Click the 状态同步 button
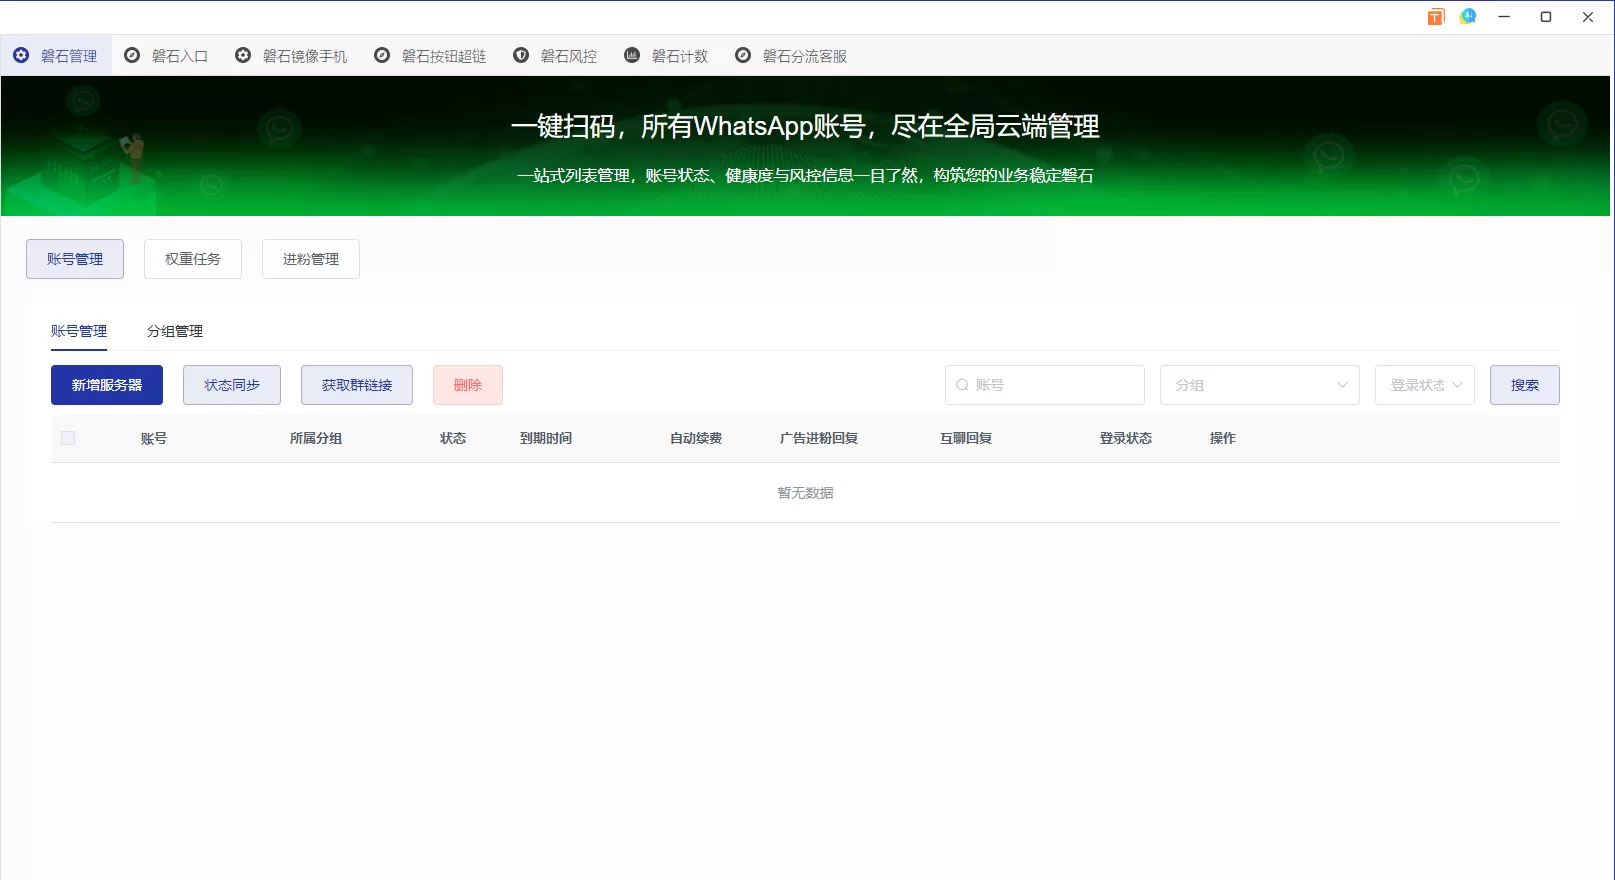This screenshot has height=880, width=1615. [x=232, y=385]
